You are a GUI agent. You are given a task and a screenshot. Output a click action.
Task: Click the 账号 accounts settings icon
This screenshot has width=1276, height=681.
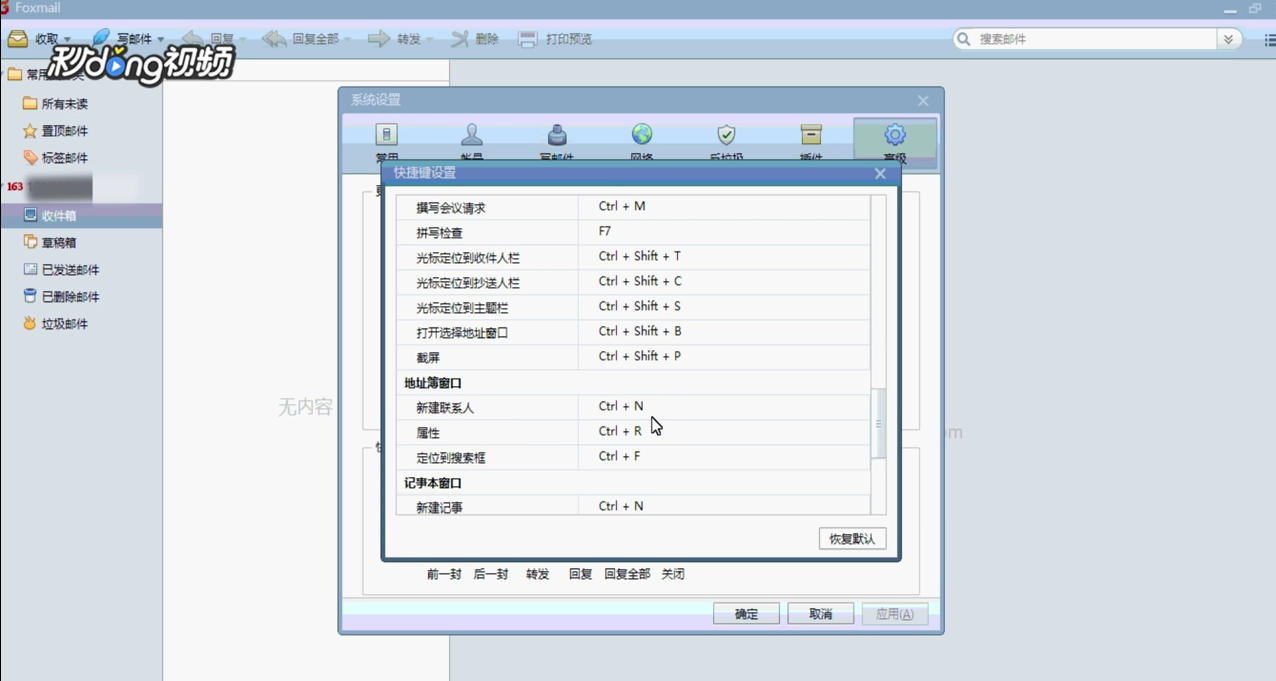point(472,134)
